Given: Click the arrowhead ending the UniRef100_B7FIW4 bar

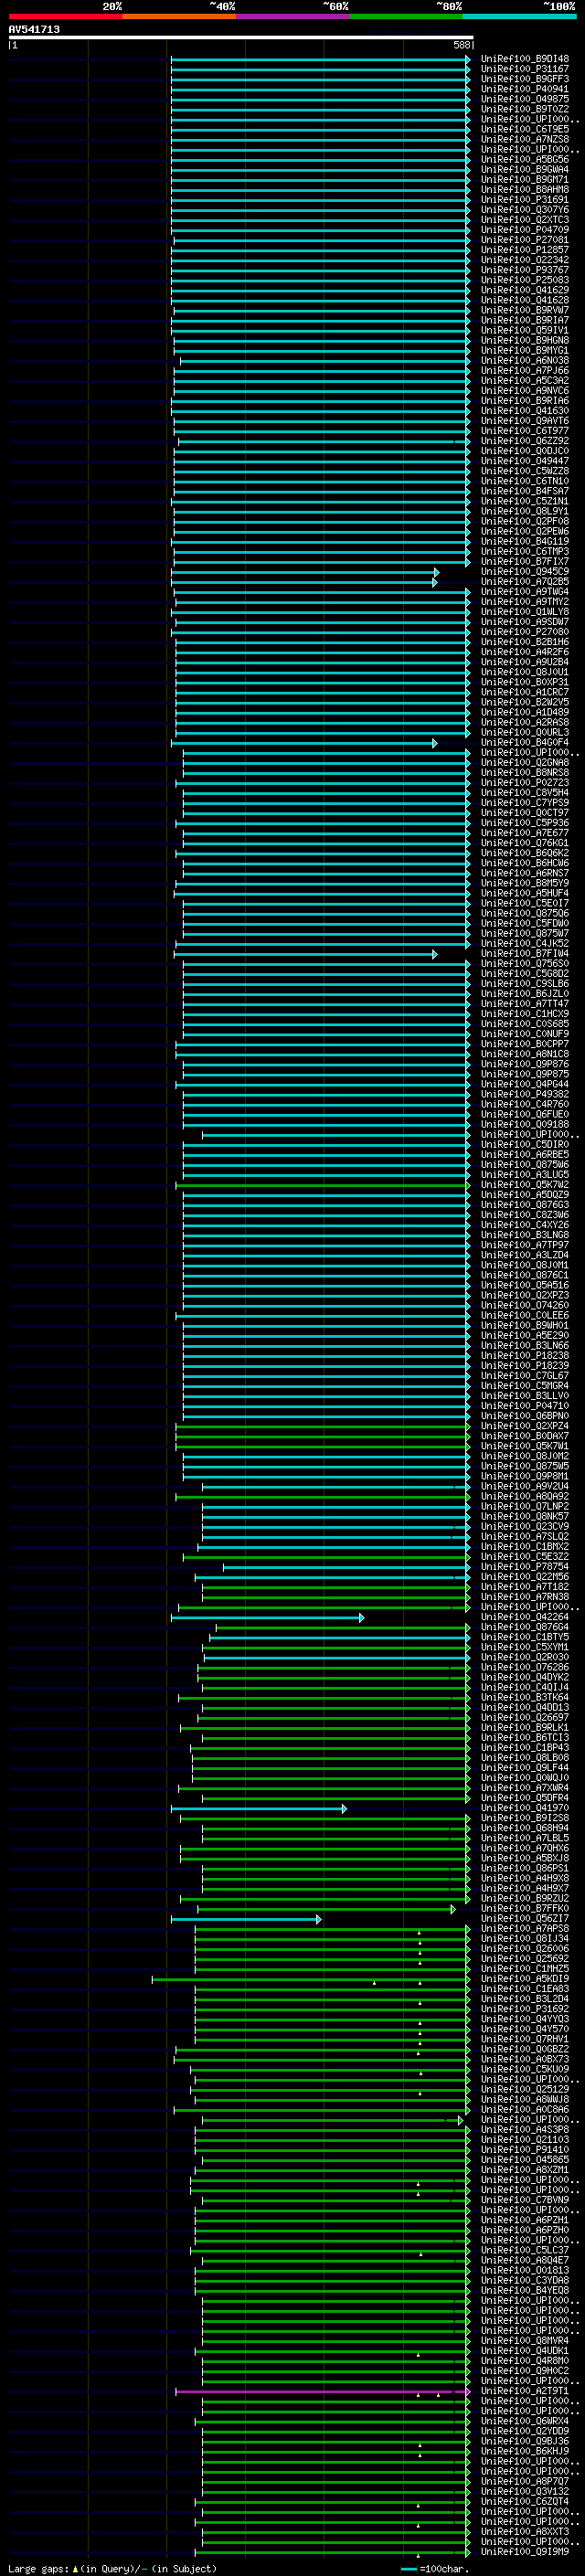Looking at the screenshot, I should click(435, 954).
